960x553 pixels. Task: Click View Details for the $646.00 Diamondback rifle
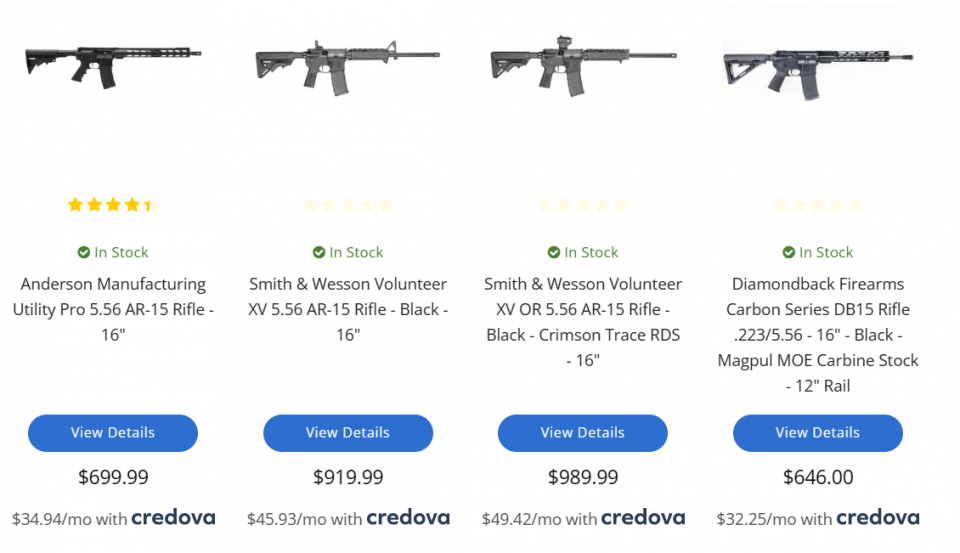(x=818, y=433)
